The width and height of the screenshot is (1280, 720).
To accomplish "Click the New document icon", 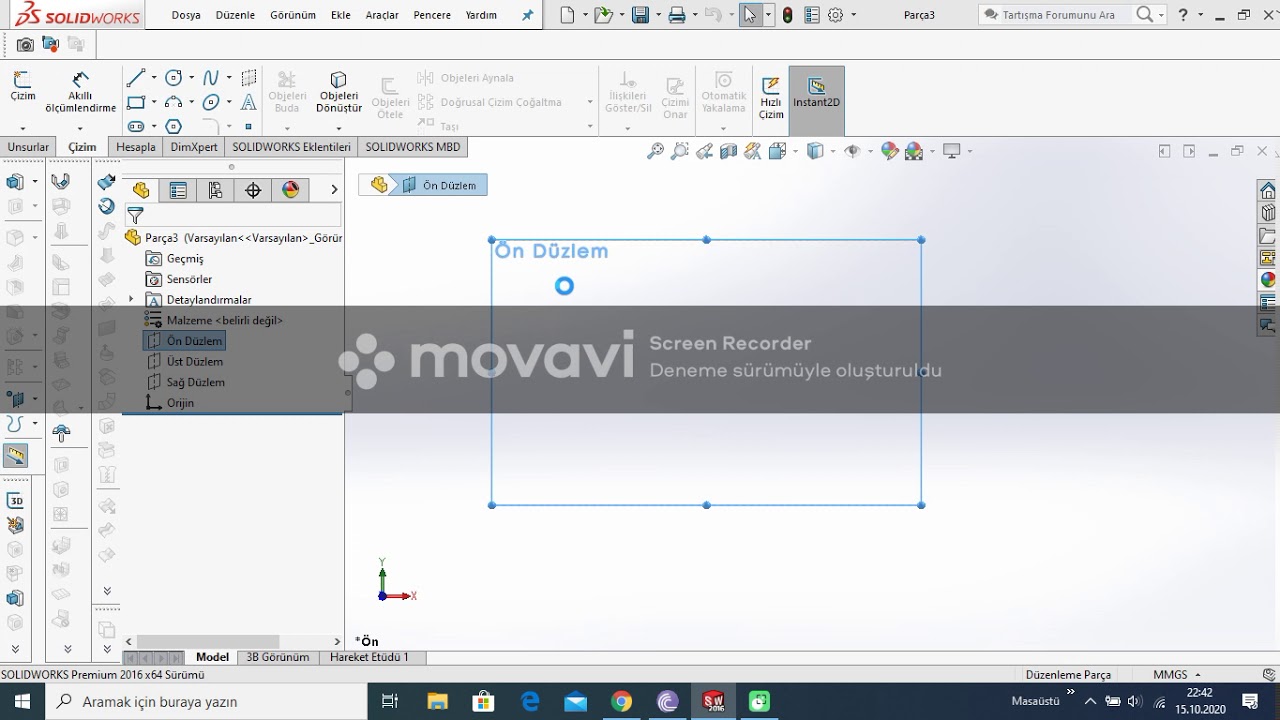I will [568, 15].
